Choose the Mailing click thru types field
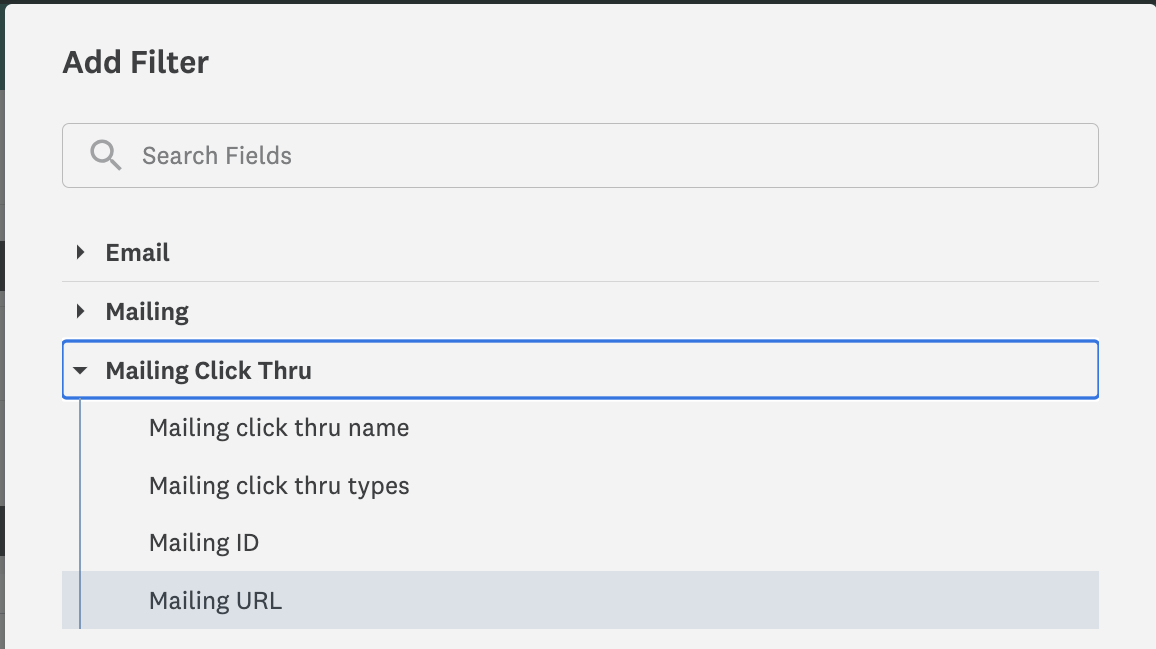This screenshot has width=1156, height=649. click(279, 485)
